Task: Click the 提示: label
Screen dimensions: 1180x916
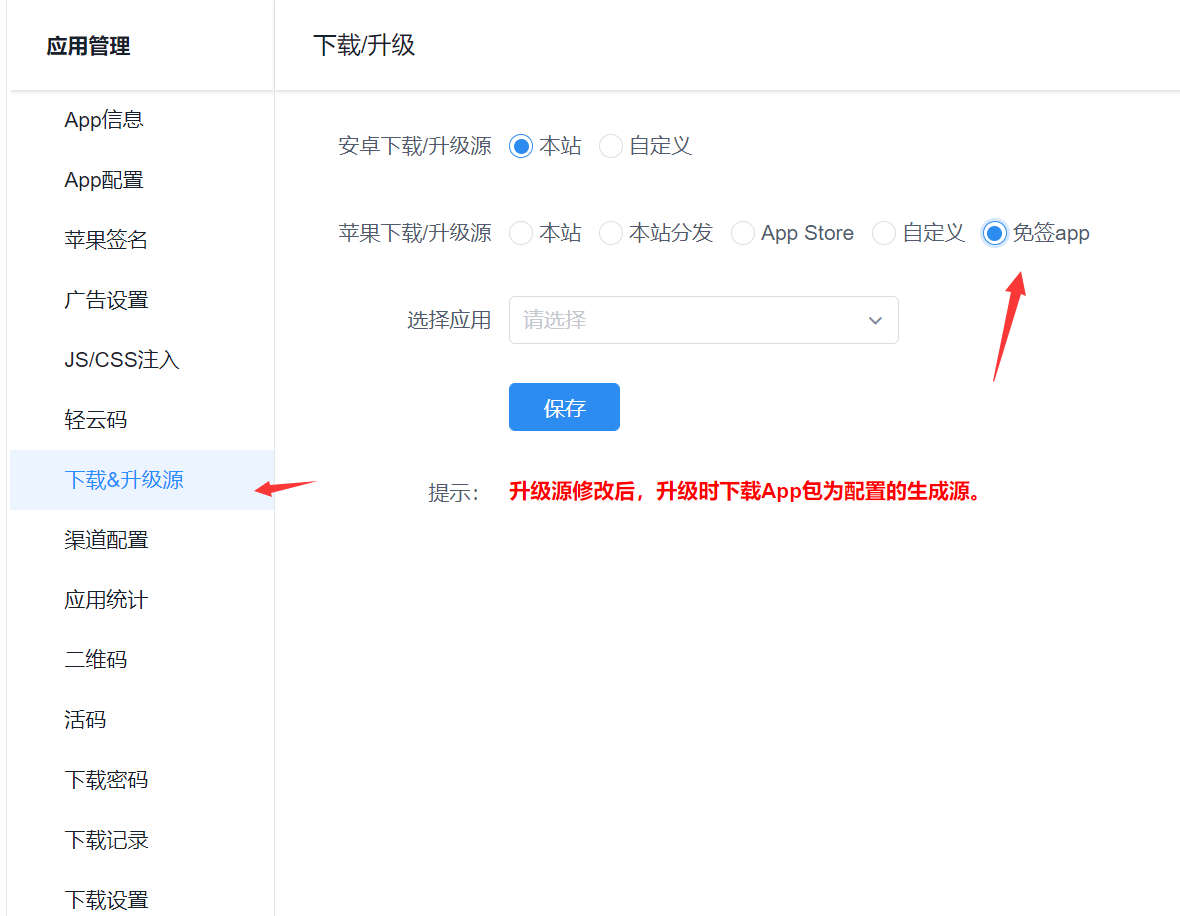Action: pos(453,493)
